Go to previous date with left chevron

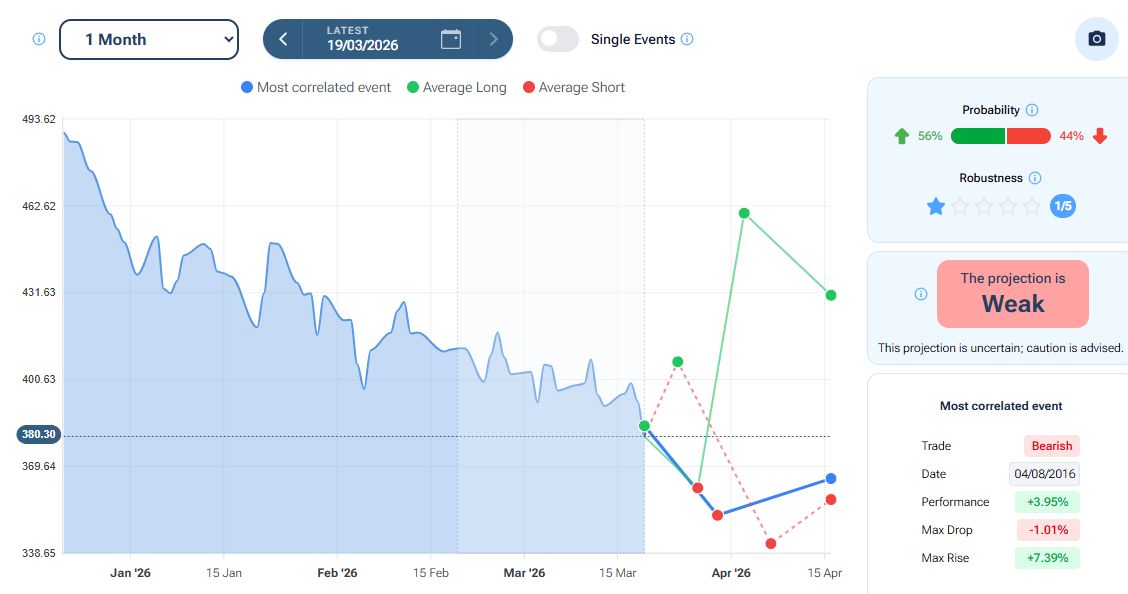tap(283, 39)
